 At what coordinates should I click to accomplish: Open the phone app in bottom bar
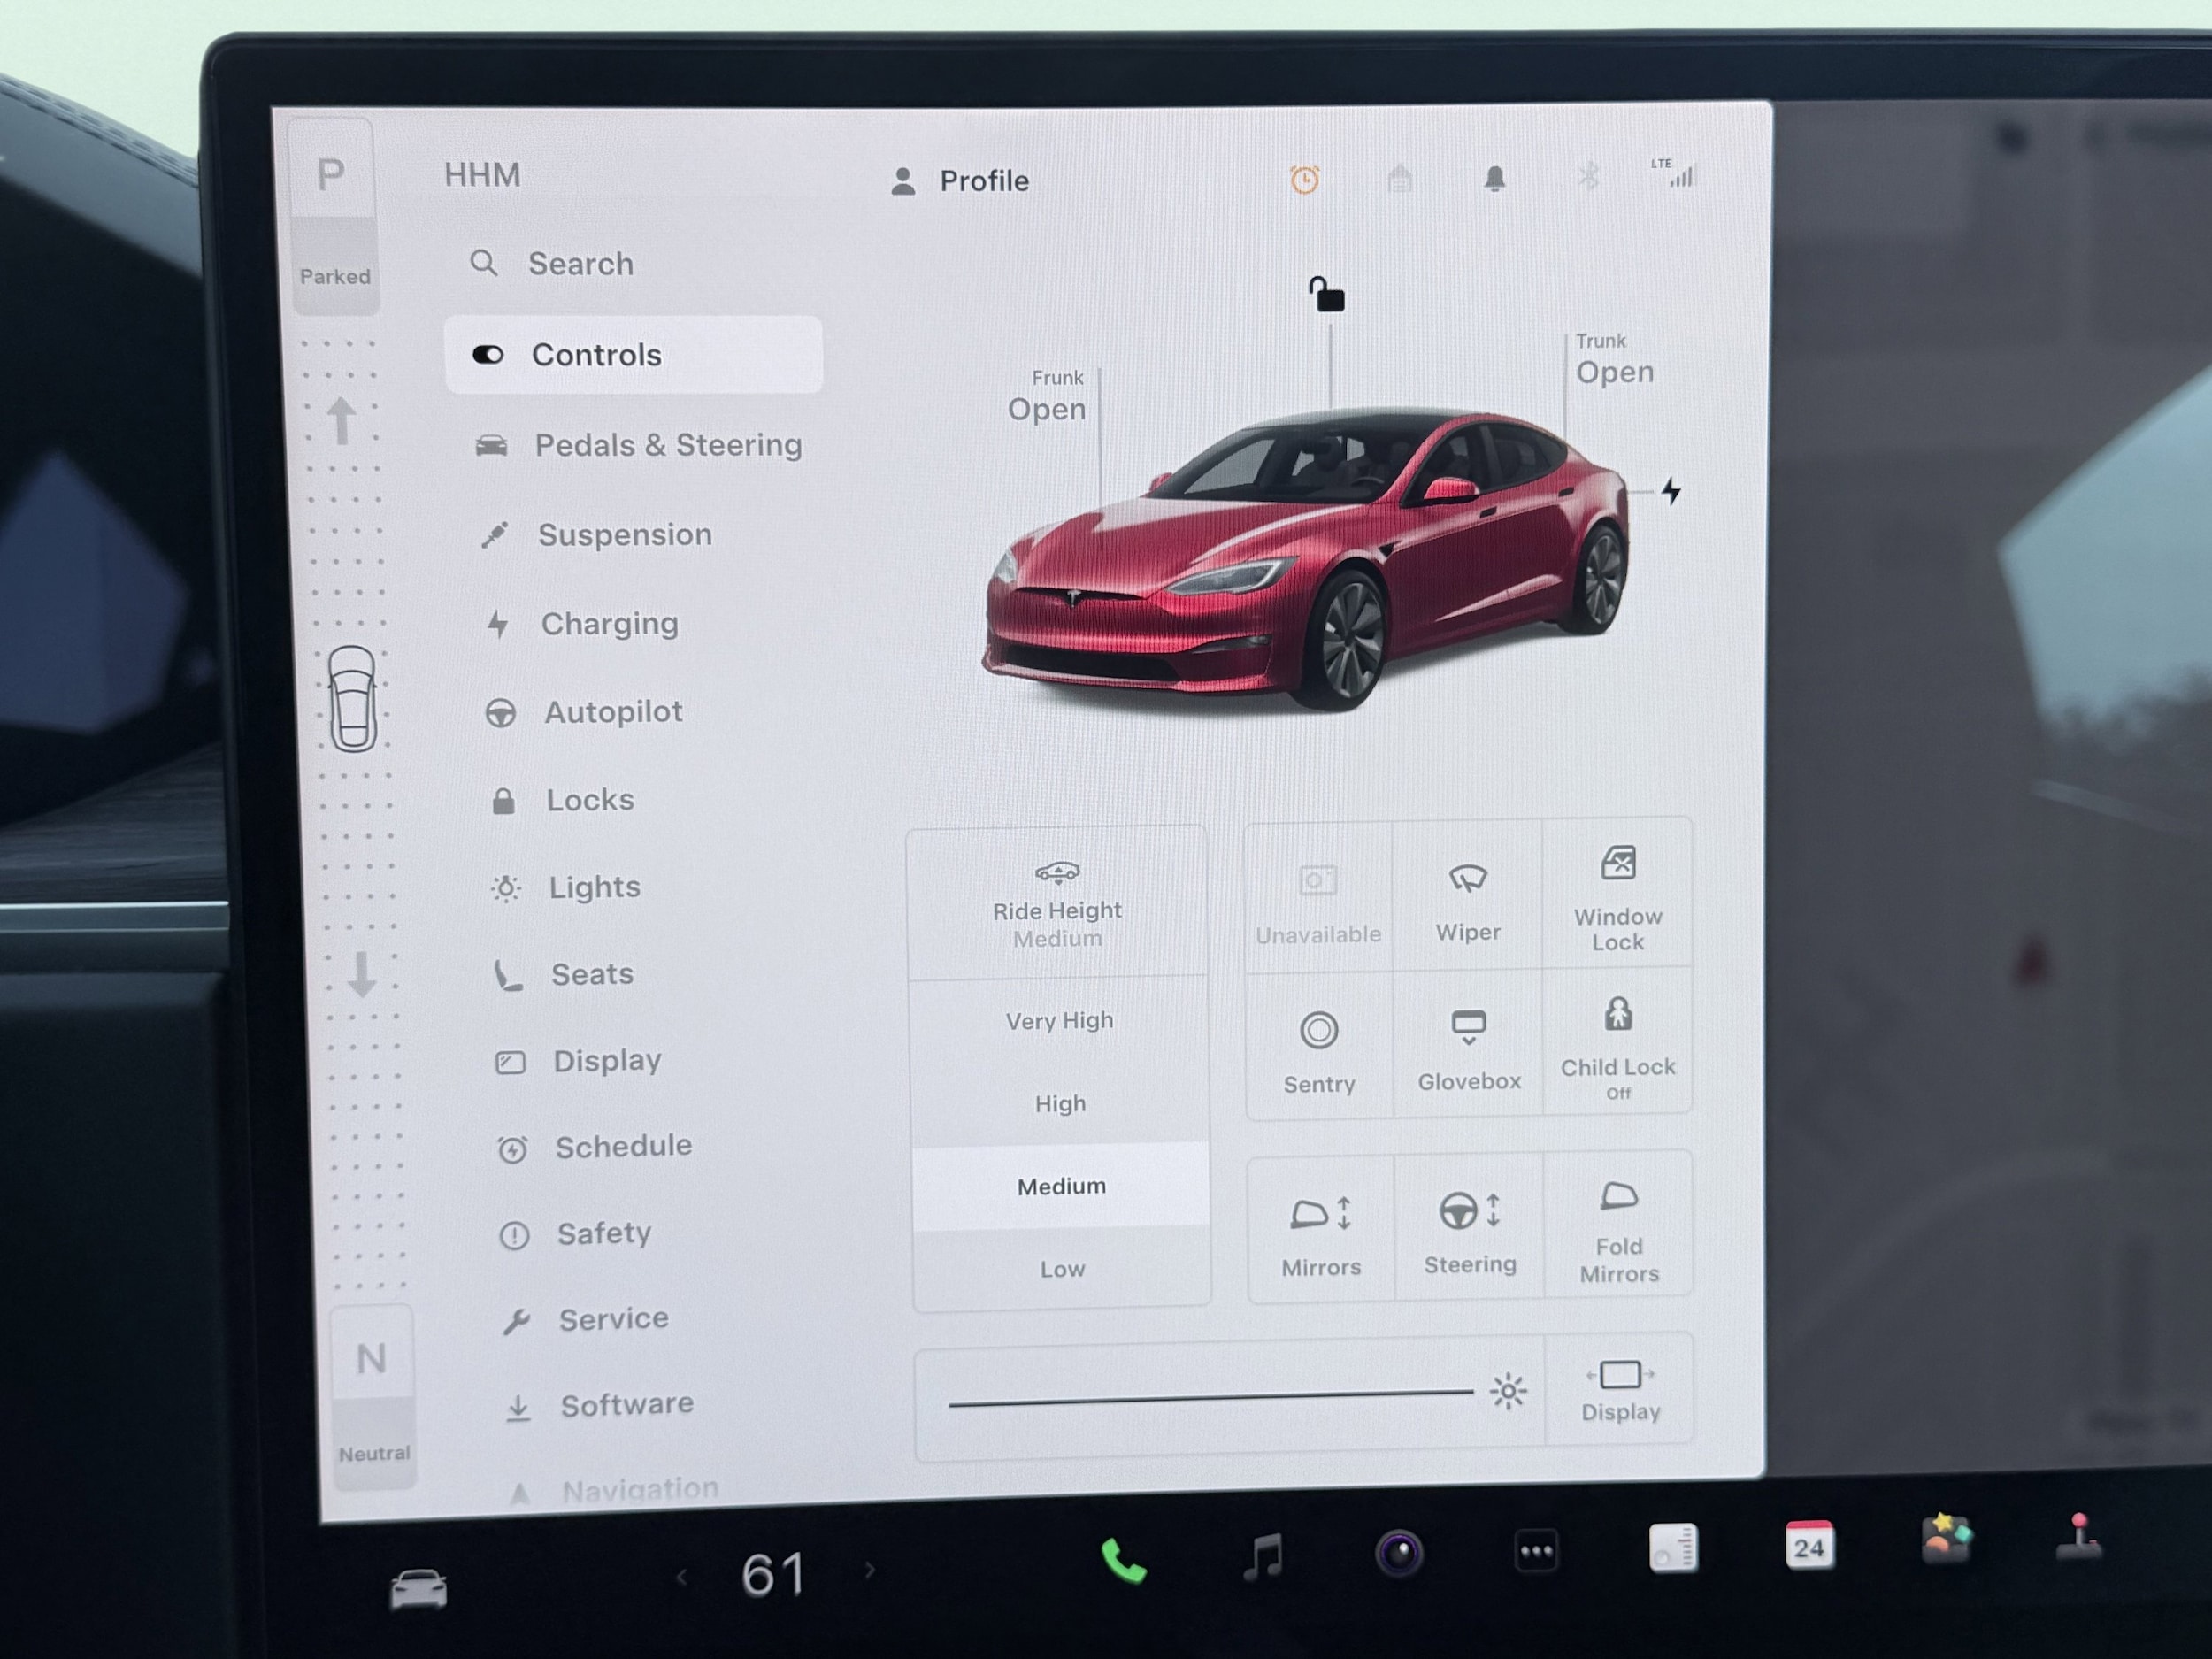pyautogui.click(x=1123, y=1561)
